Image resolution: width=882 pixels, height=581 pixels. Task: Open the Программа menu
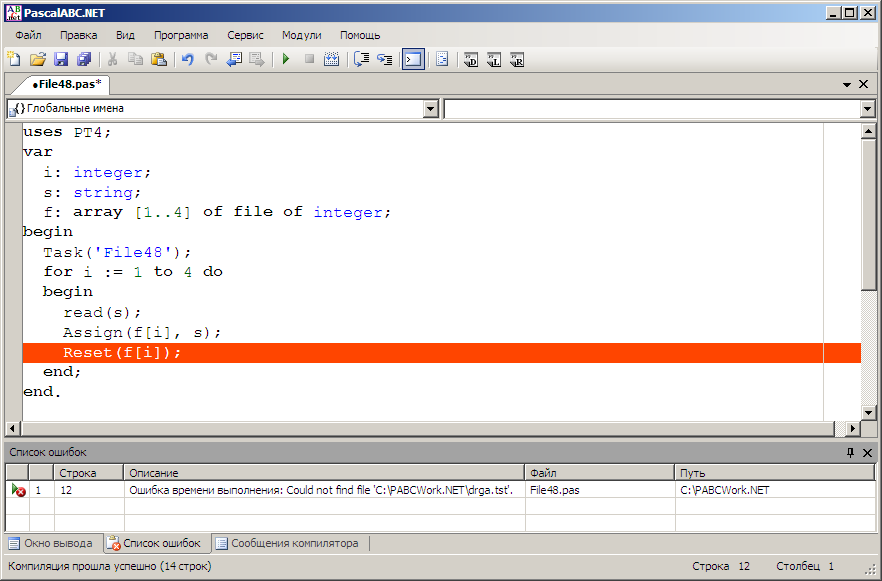(x=181, y=35)
